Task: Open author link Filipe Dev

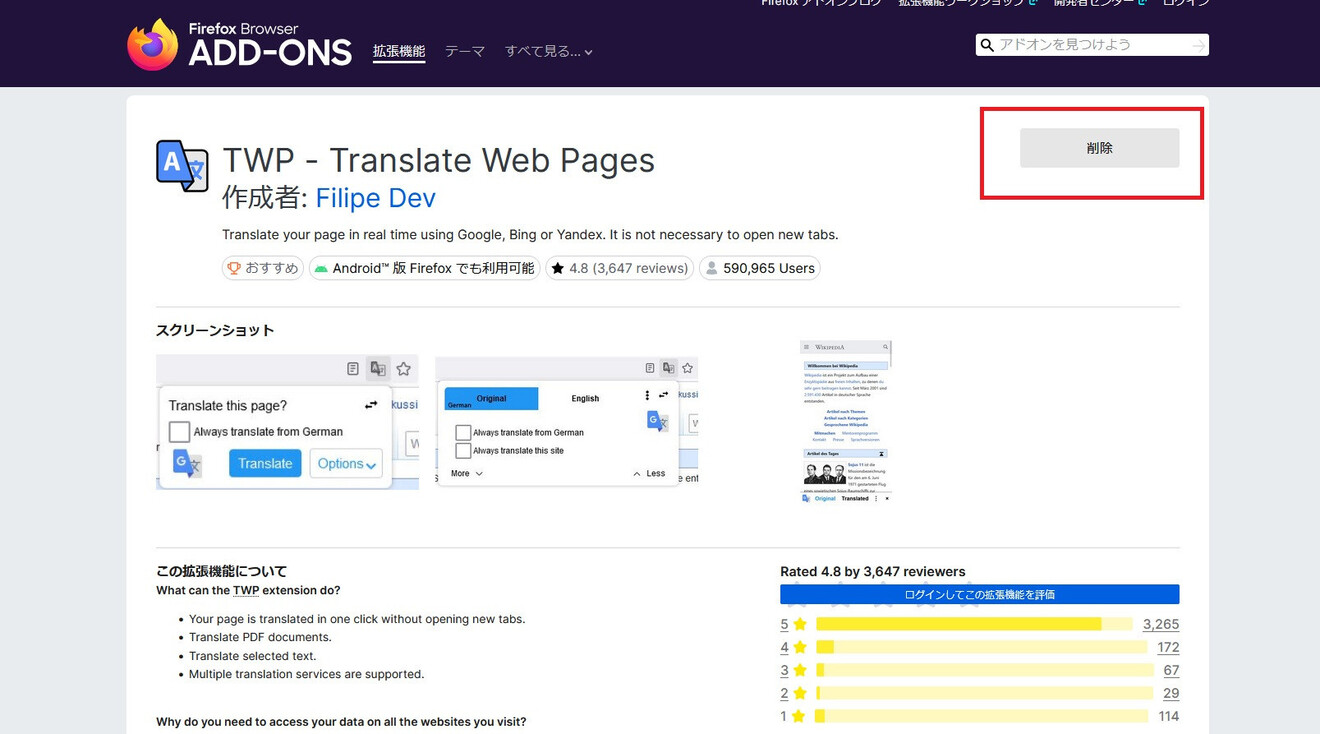Action: [375, 198]
